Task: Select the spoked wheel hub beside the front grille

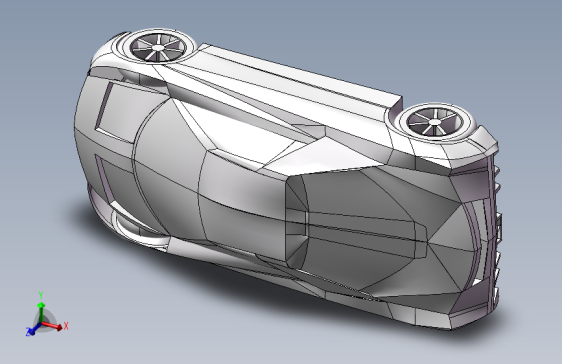Action: pos(434,122)
